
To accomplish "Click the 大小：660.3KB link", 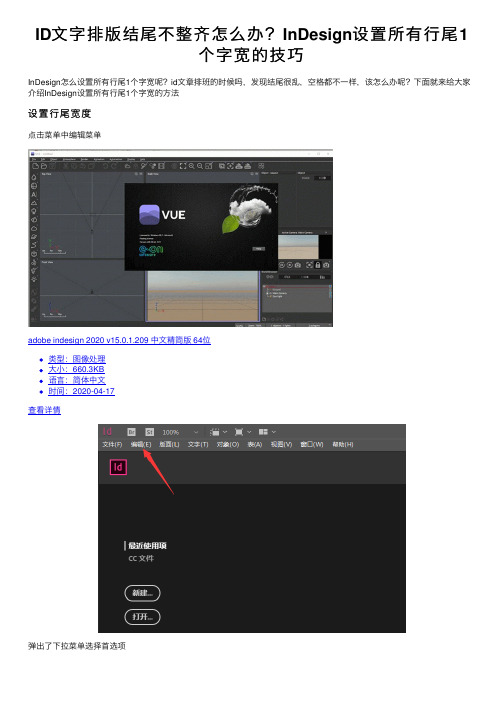I will [76, 369].
